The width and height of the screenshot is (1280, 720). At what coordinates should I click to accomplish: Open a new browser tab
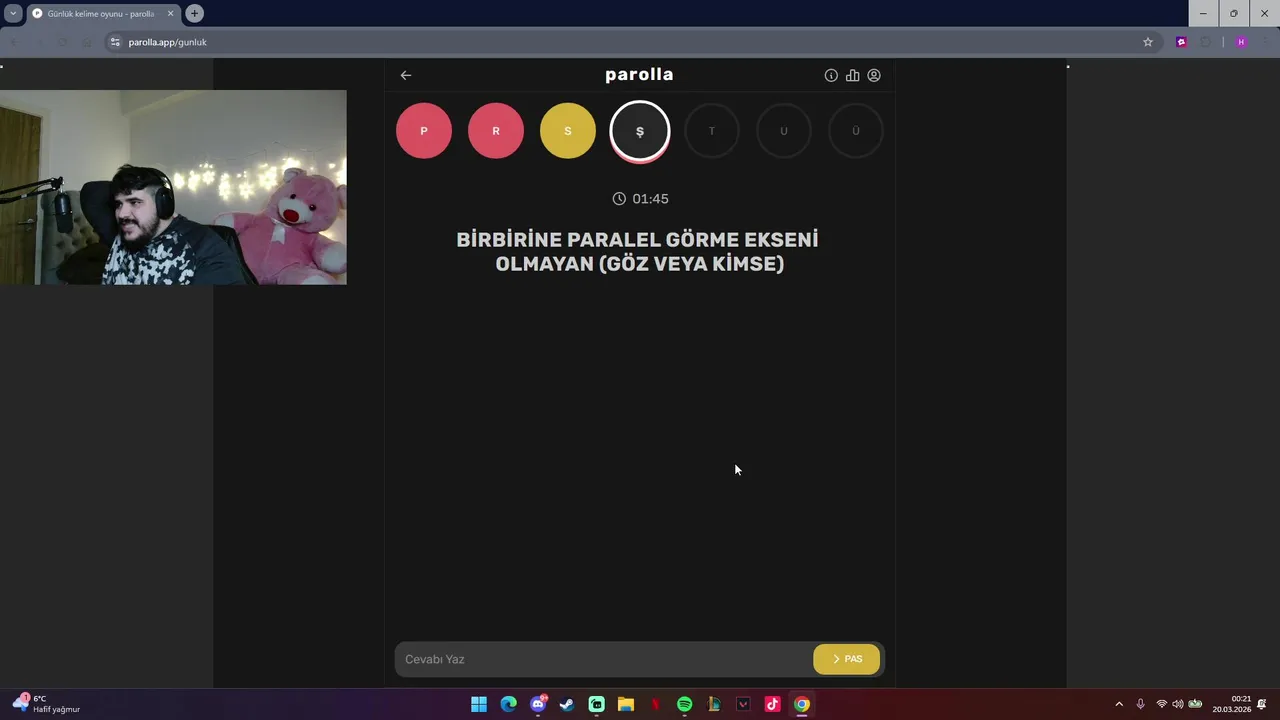[x=194, y=14]
